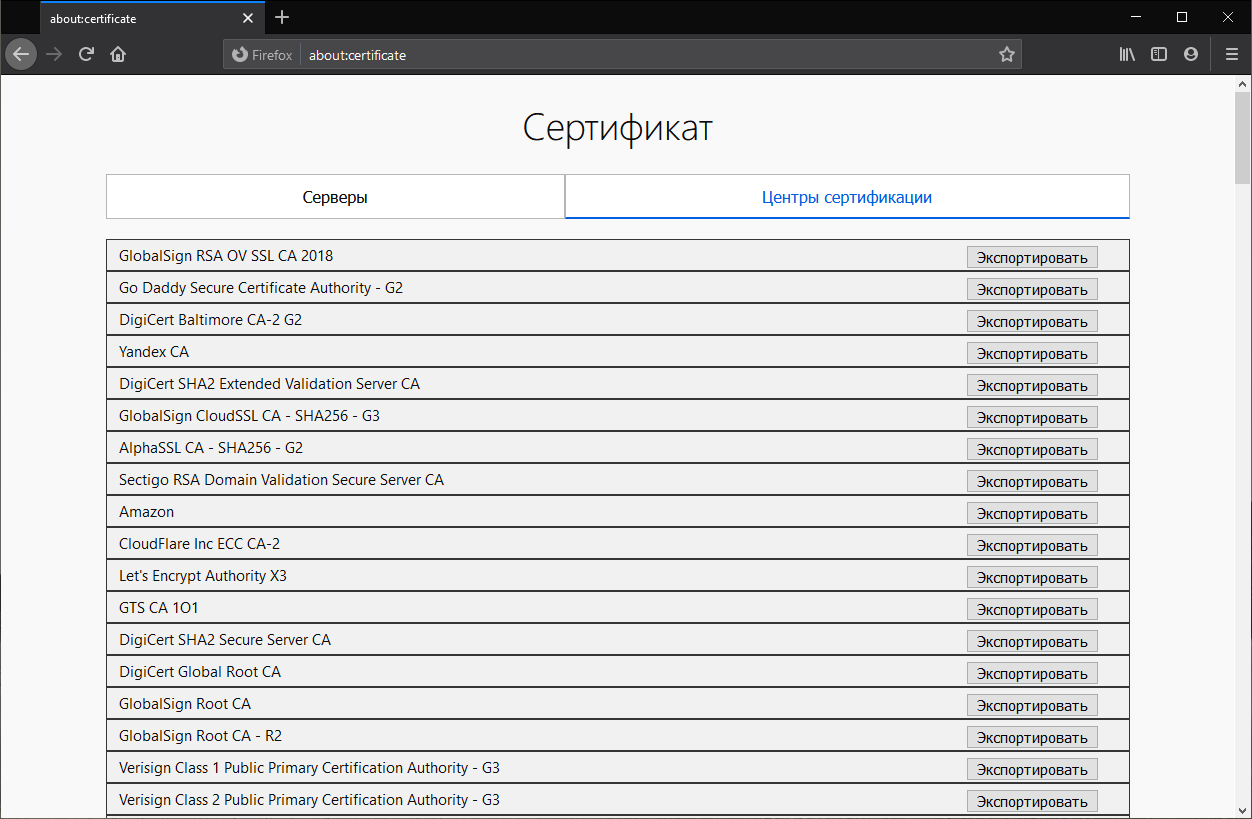Export the Yandex CA certificate
The image size is (1252, 819).
coord(1032,353)
